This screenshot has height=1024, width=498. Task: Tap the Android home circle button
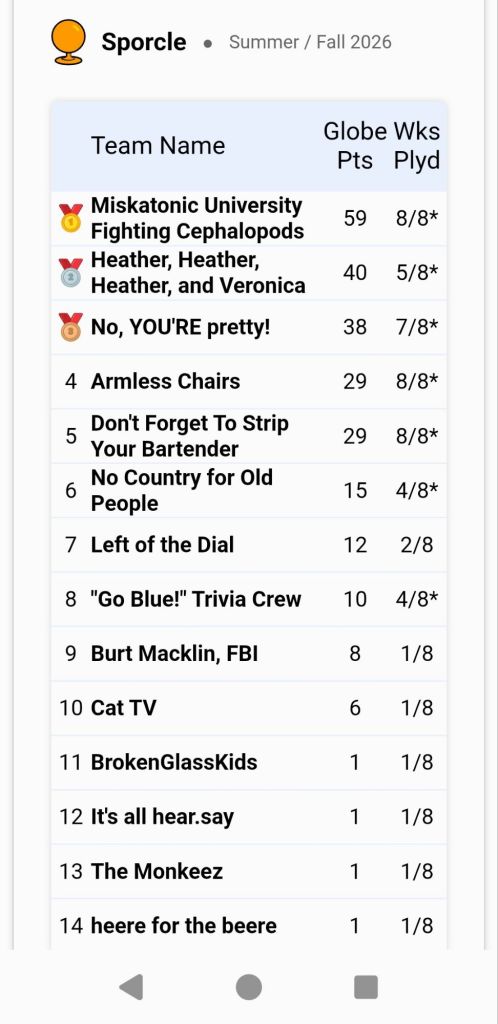[249, 987]
